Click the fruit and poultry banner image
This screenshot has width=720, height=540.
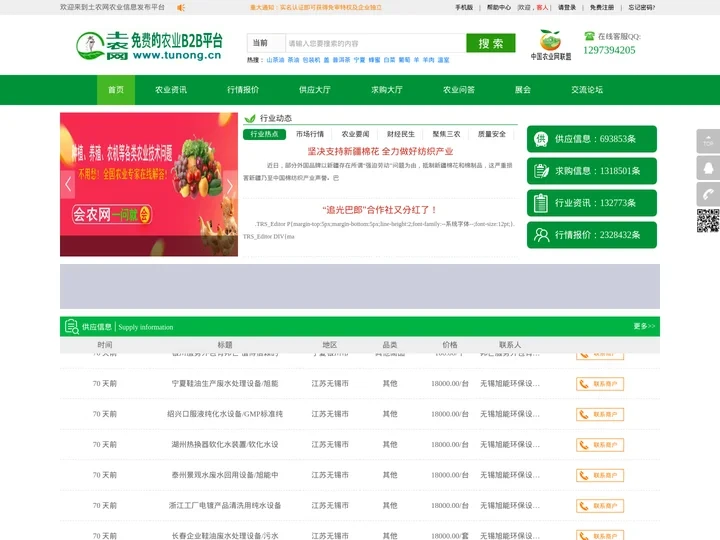click(149, 185)
